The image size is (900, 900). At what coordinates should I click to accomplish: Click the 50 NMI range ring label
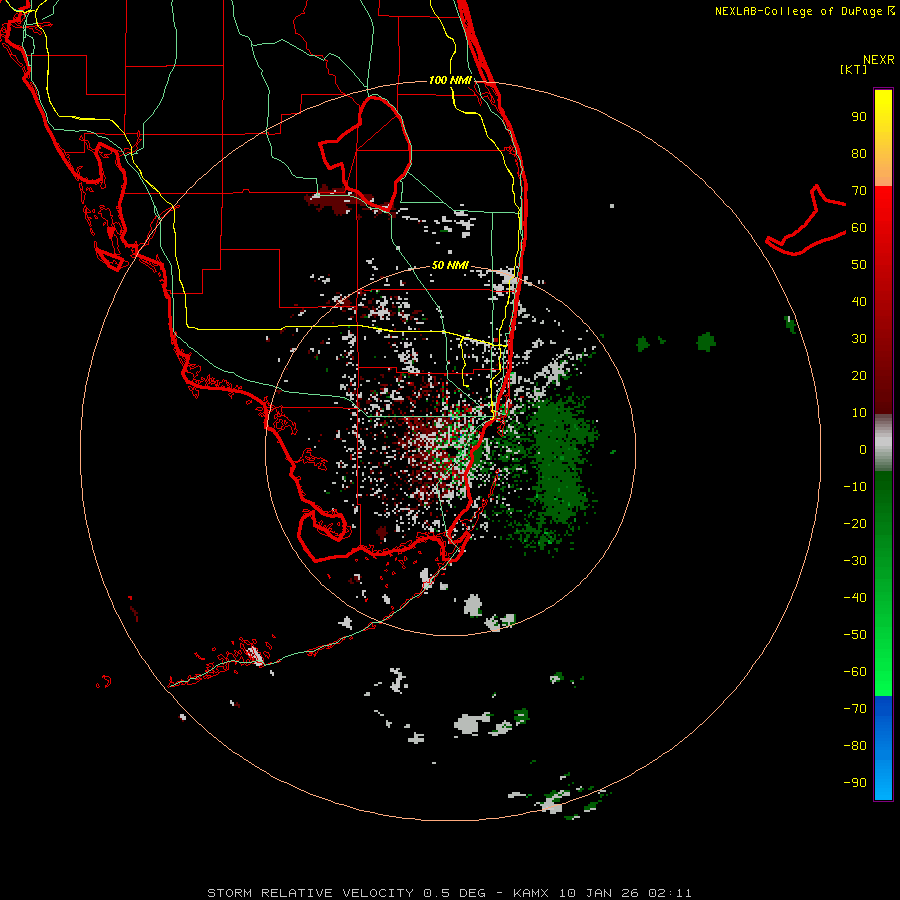pos(450,266)
